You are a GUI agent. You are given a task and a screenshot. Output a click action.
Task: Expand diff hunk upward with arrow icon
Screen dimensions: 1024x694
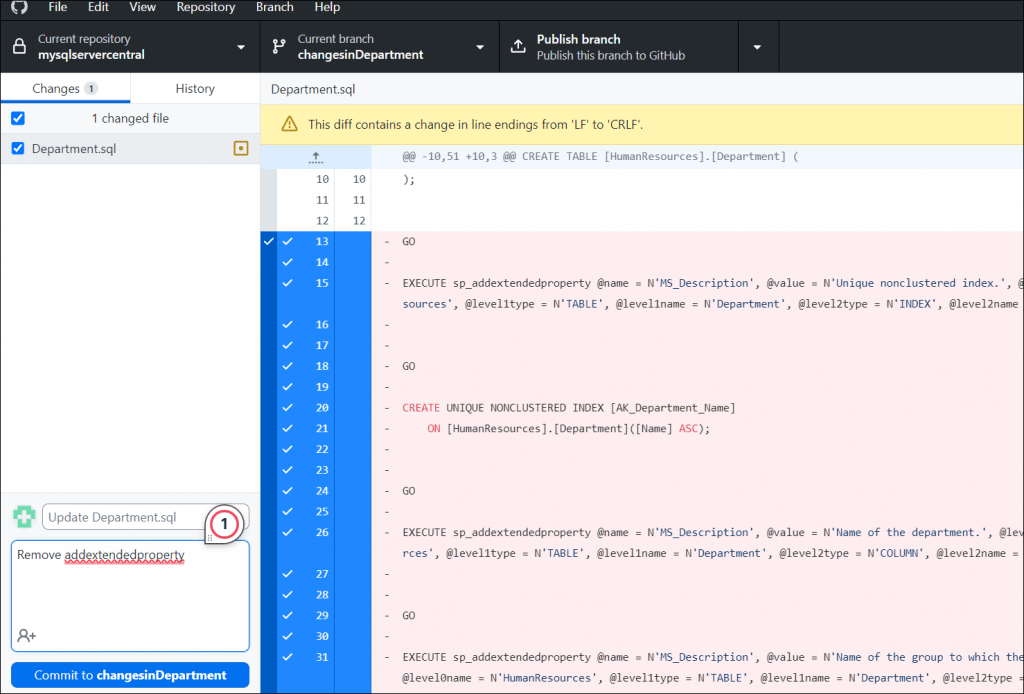(x=315, y=157)
